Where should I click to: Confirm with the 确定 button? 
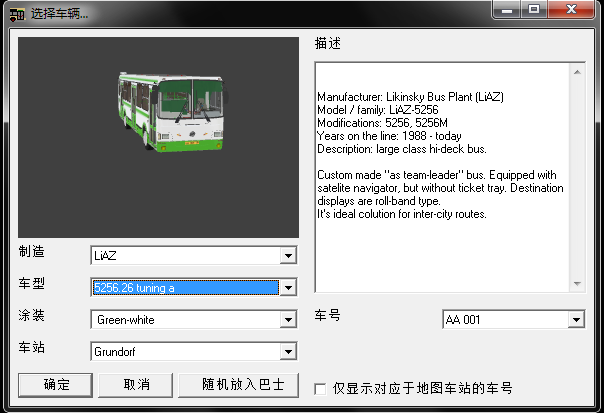(55, 384)
